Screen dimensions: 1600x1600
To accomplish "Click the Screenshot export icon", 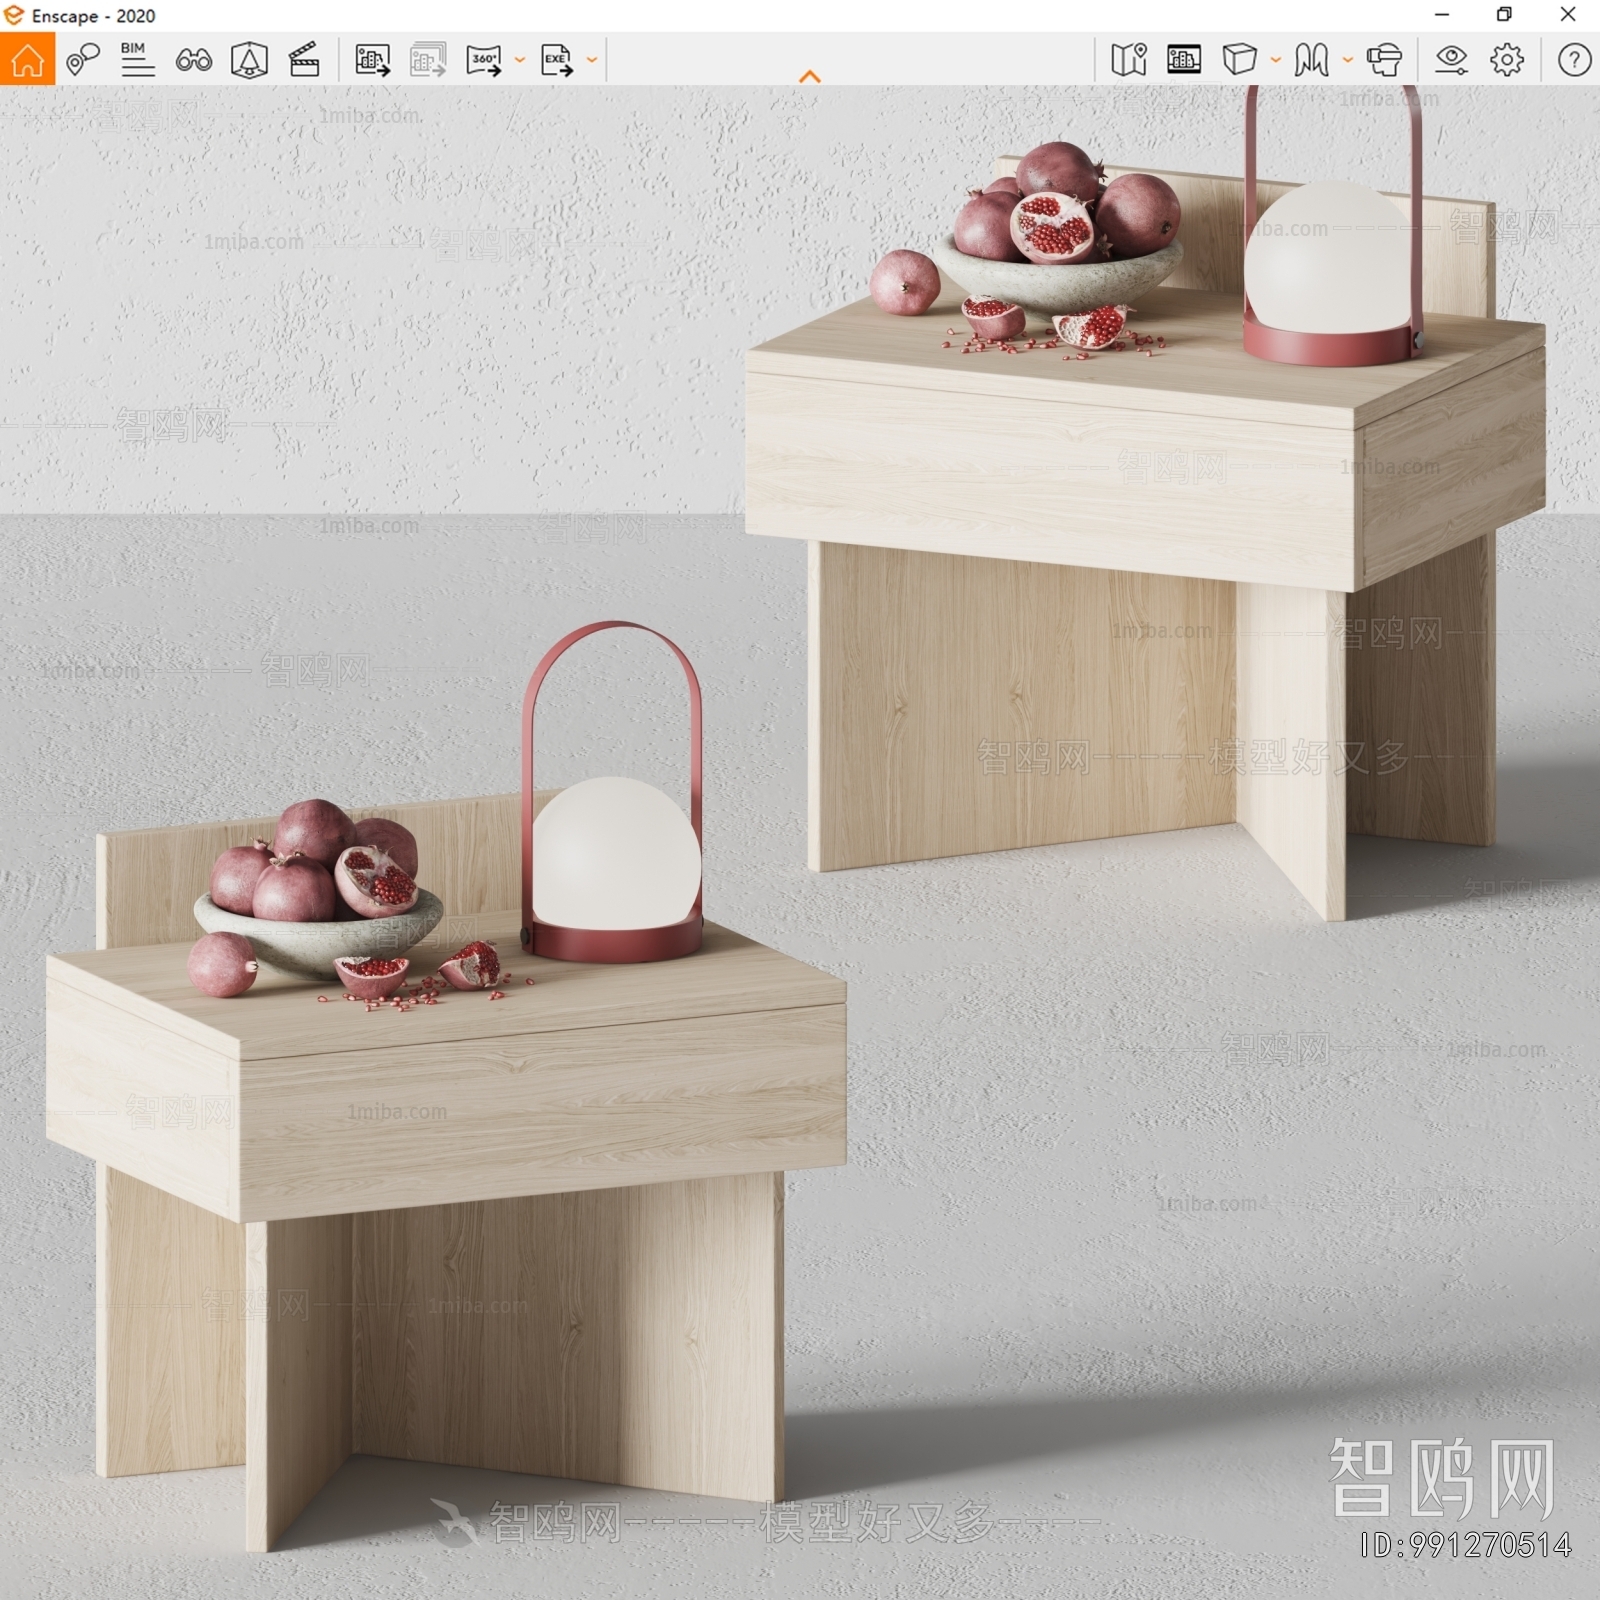I will pos(373,60).
